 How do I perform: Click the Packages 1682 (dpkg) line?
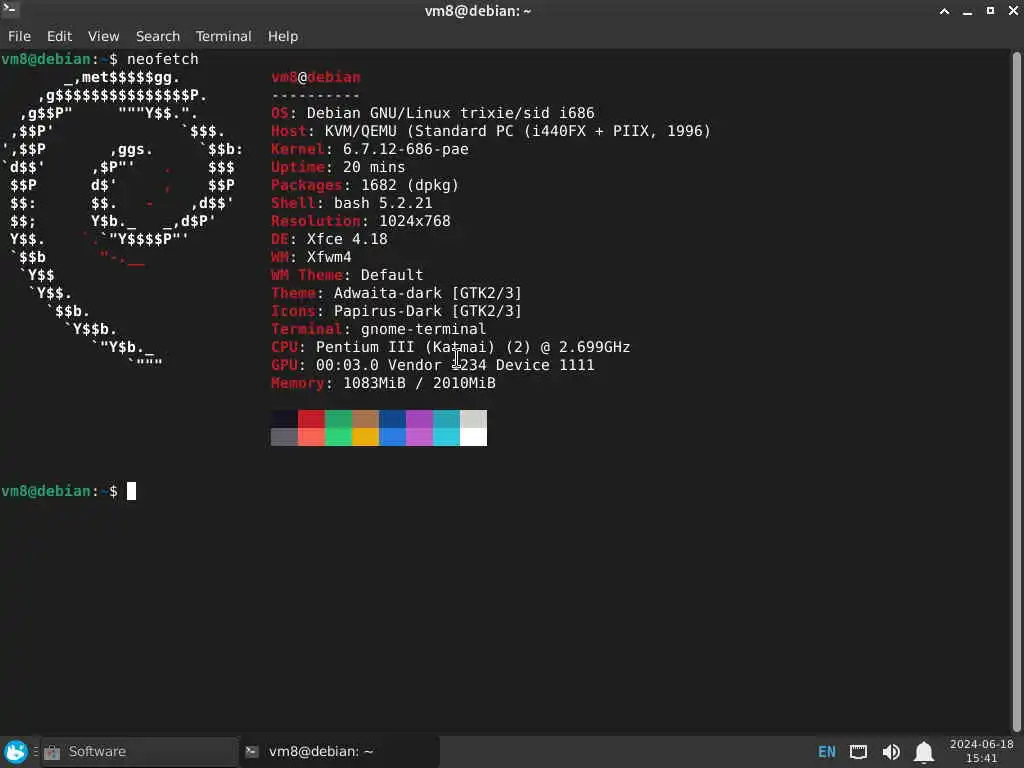tap(365, 185)
